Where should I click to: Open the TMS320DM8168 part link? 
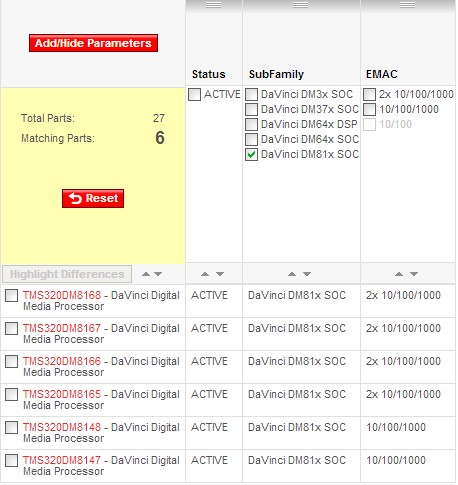tap(62, 295)
